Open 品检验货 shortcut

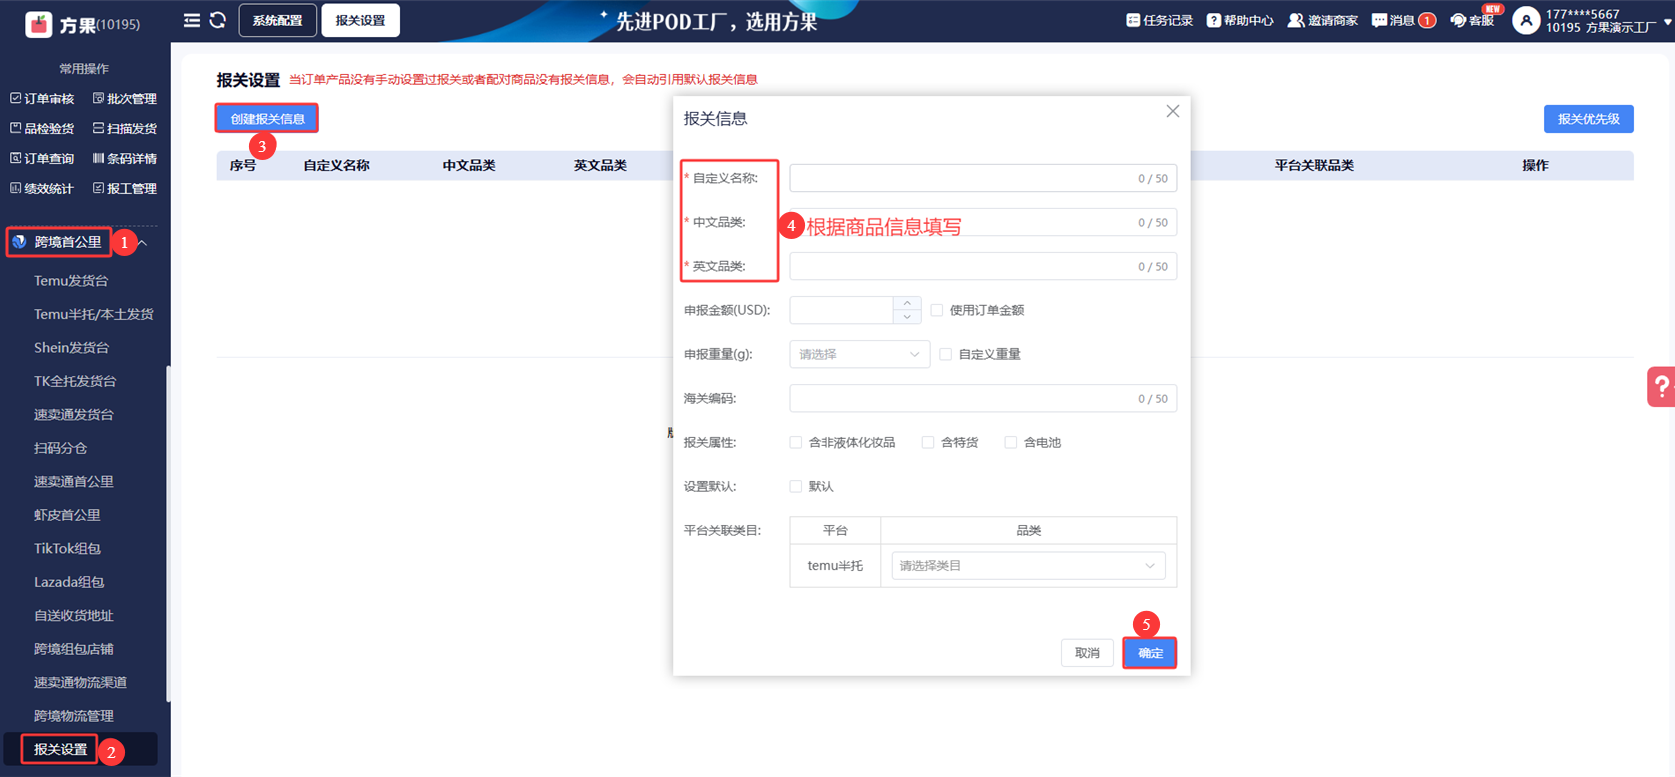click(x=42, y=129)
